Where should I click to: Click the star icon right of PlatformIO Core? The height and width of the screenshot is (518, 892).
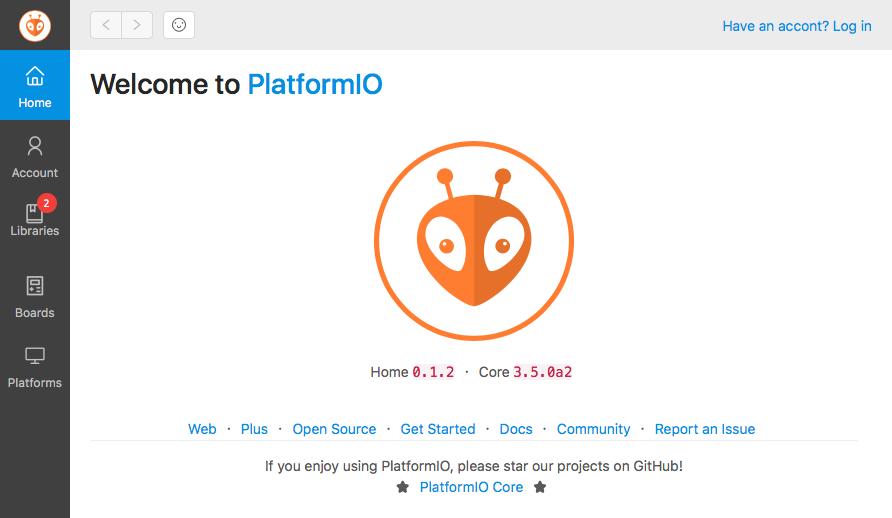pyautogui.click(x=540, y=487)
